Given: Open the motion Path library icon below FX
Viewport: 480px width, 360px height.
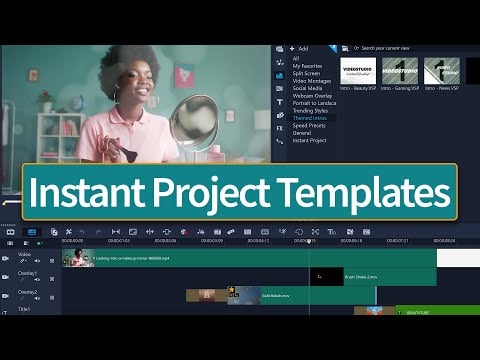Looking at the screenshot, I should tap(280, 142).
